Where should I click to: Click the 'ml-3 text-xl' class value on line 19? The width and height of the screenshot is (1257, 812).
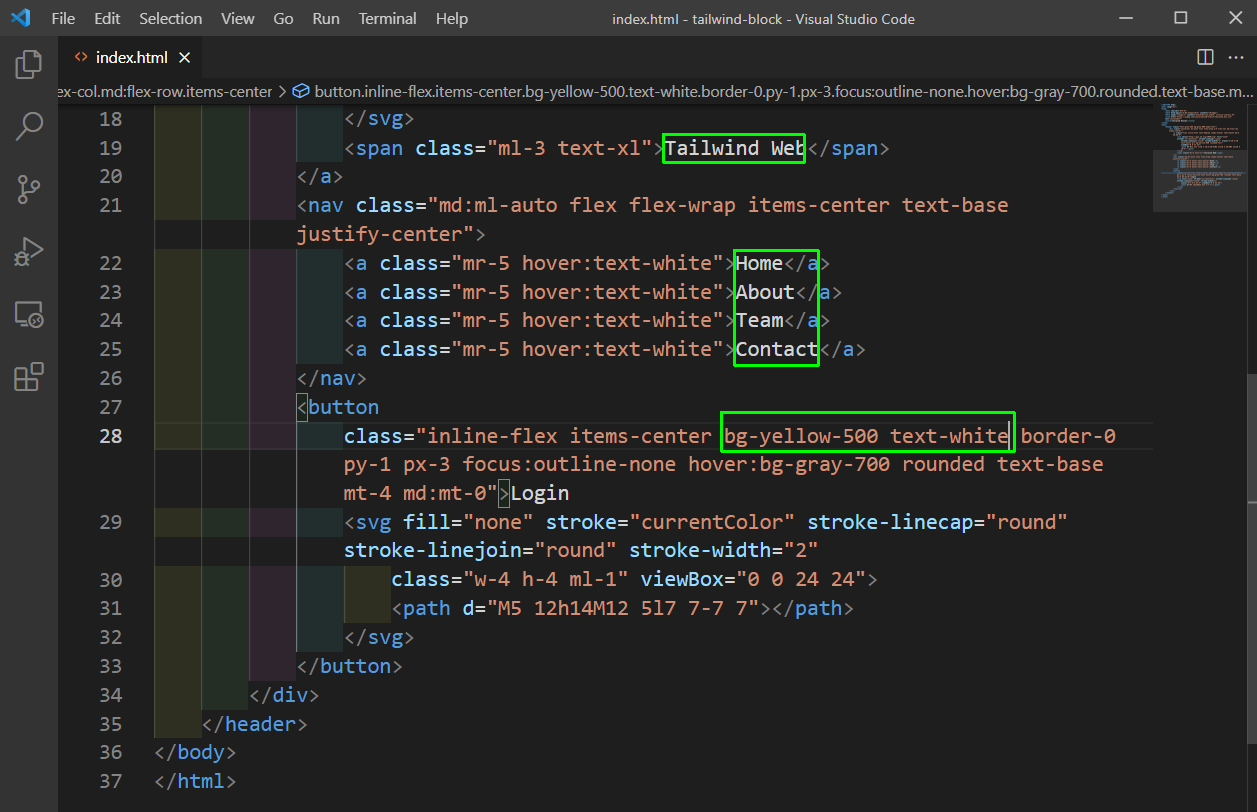pos(574,149)
